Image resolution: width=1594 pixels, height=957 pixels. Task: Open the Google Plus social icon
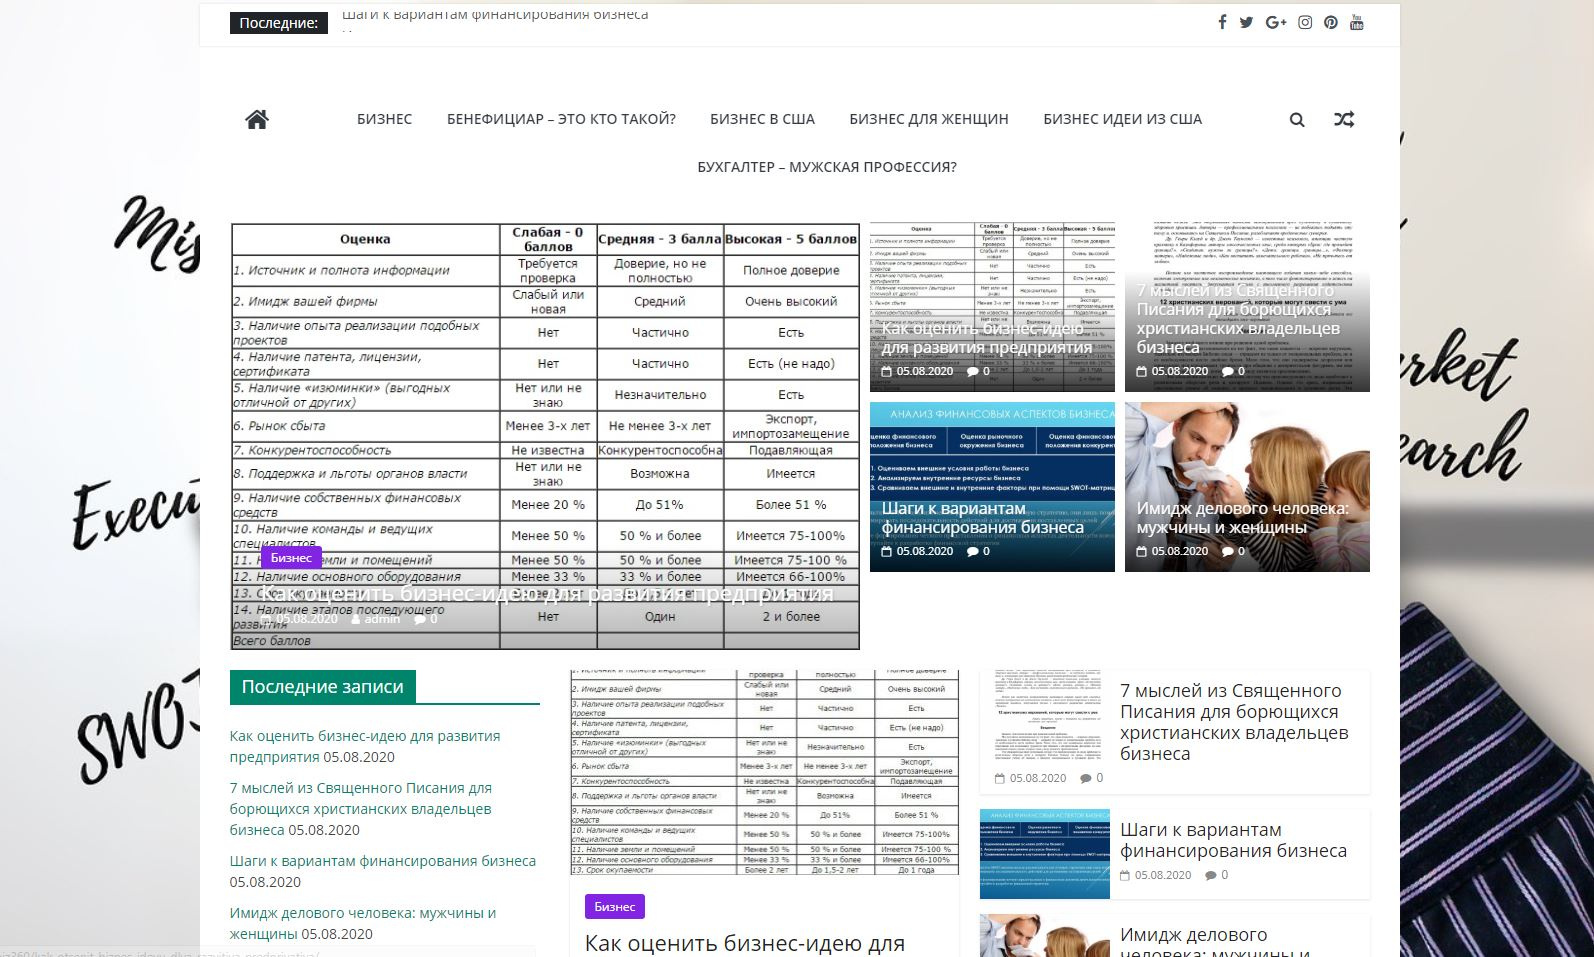pos(1275,22)
